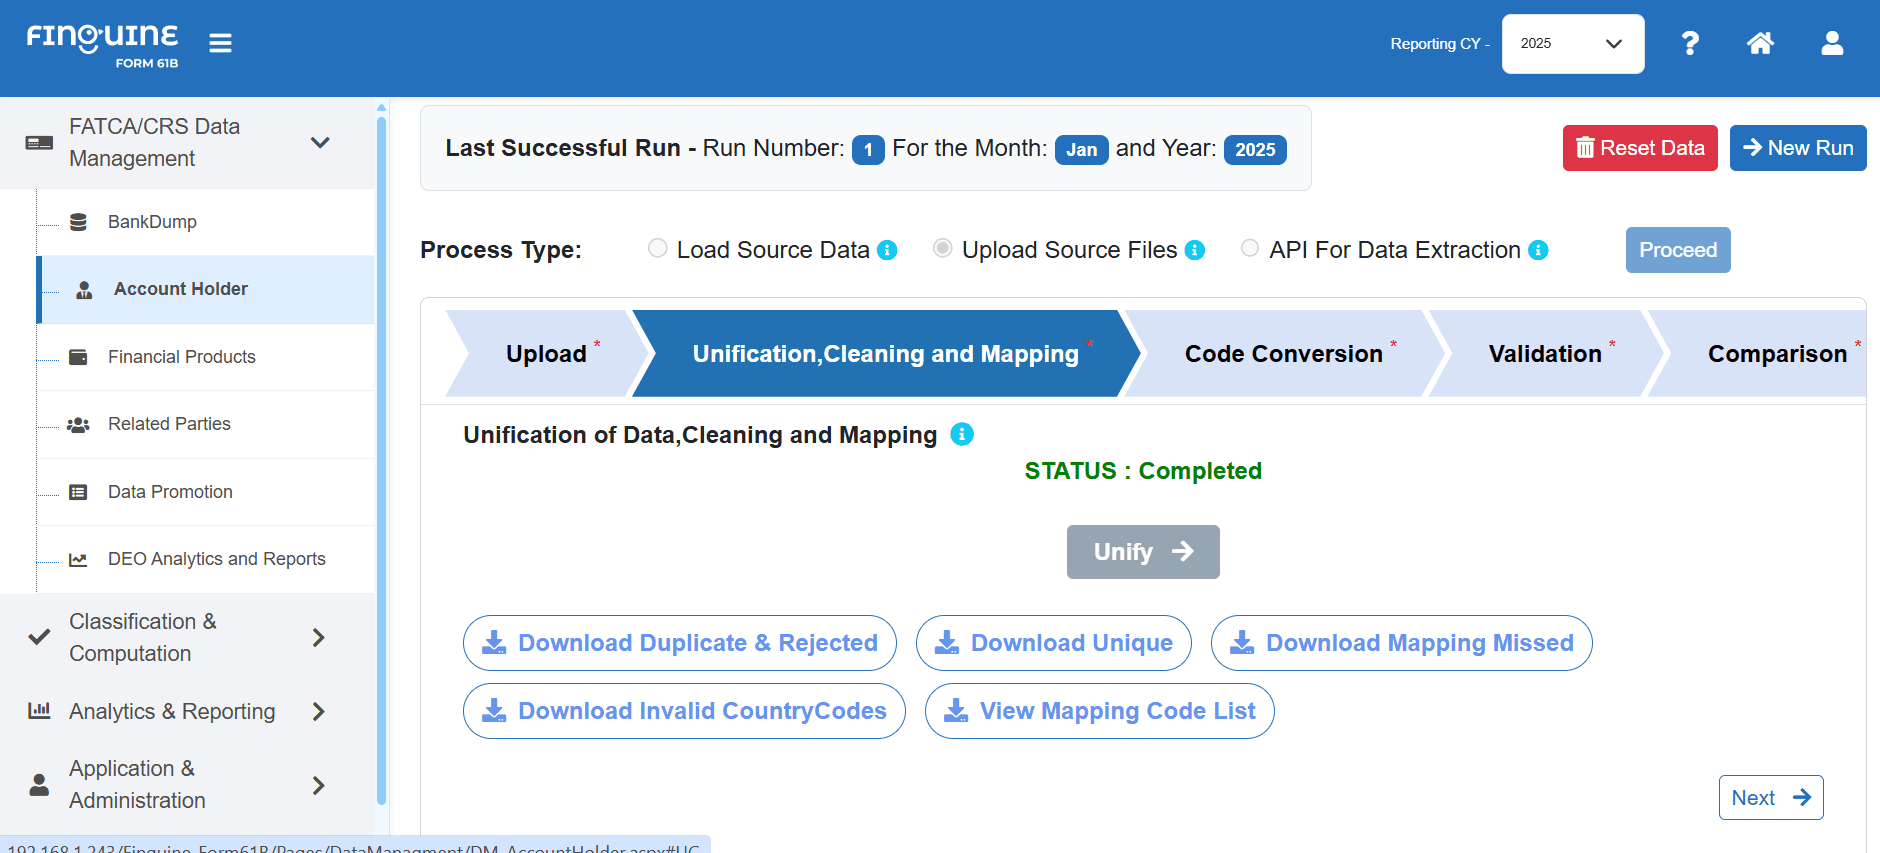Open the Validation step tab
Viewport: 1880px width, 853px height.
tap(1544, 354)
